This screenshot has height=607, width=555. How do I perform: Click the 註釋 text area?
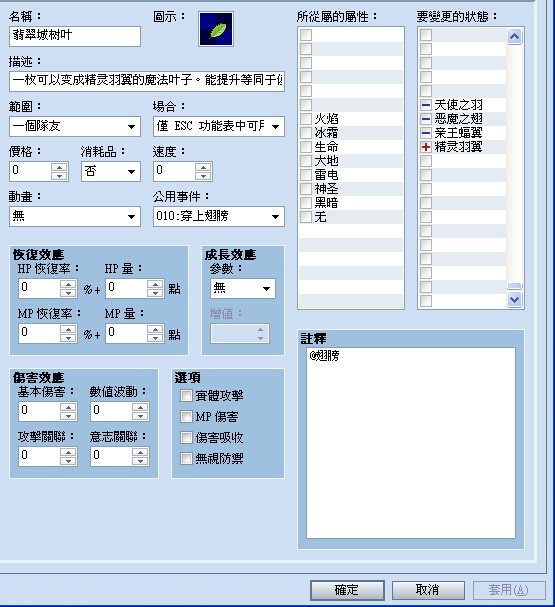point(411,443)
